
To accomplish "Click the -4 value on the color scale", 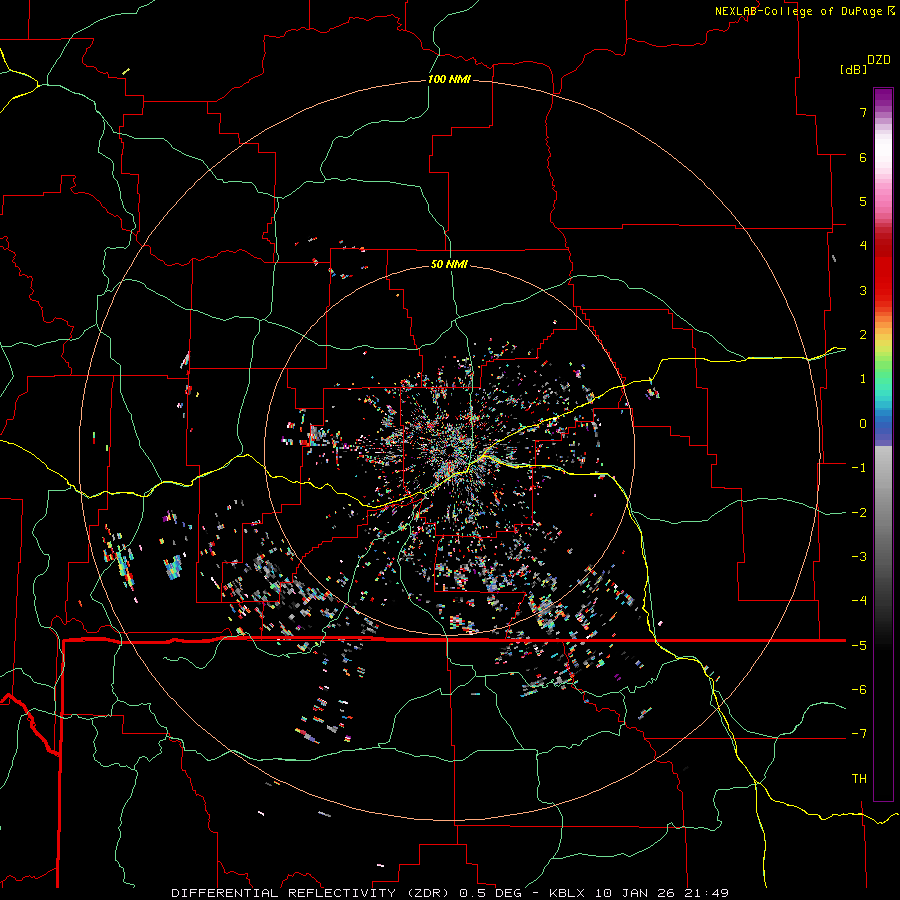I will pyautogui.click(x=859, y=601).
